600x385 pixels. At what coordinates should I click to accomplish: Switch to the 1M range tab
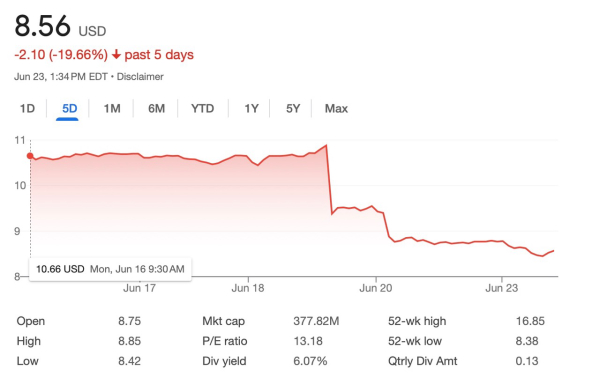pyautogui.click(x=112, y=109)
